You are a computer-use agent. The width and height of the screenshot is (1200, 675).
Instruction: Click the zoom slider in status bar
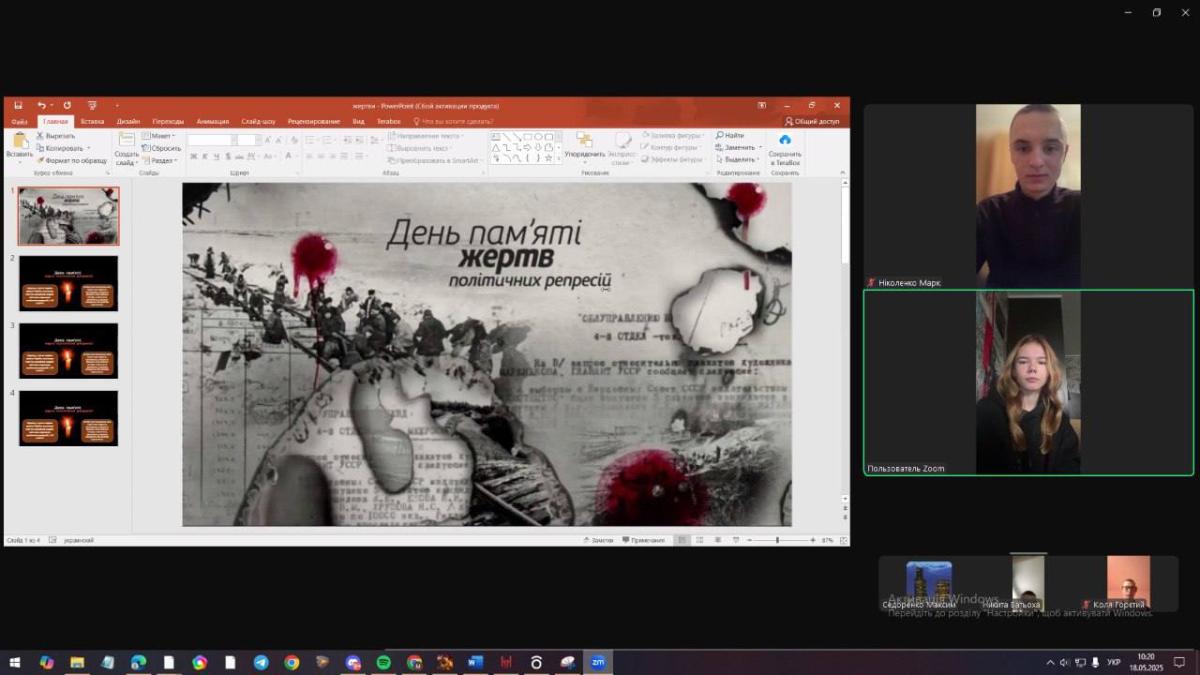[x=777, y=540]
